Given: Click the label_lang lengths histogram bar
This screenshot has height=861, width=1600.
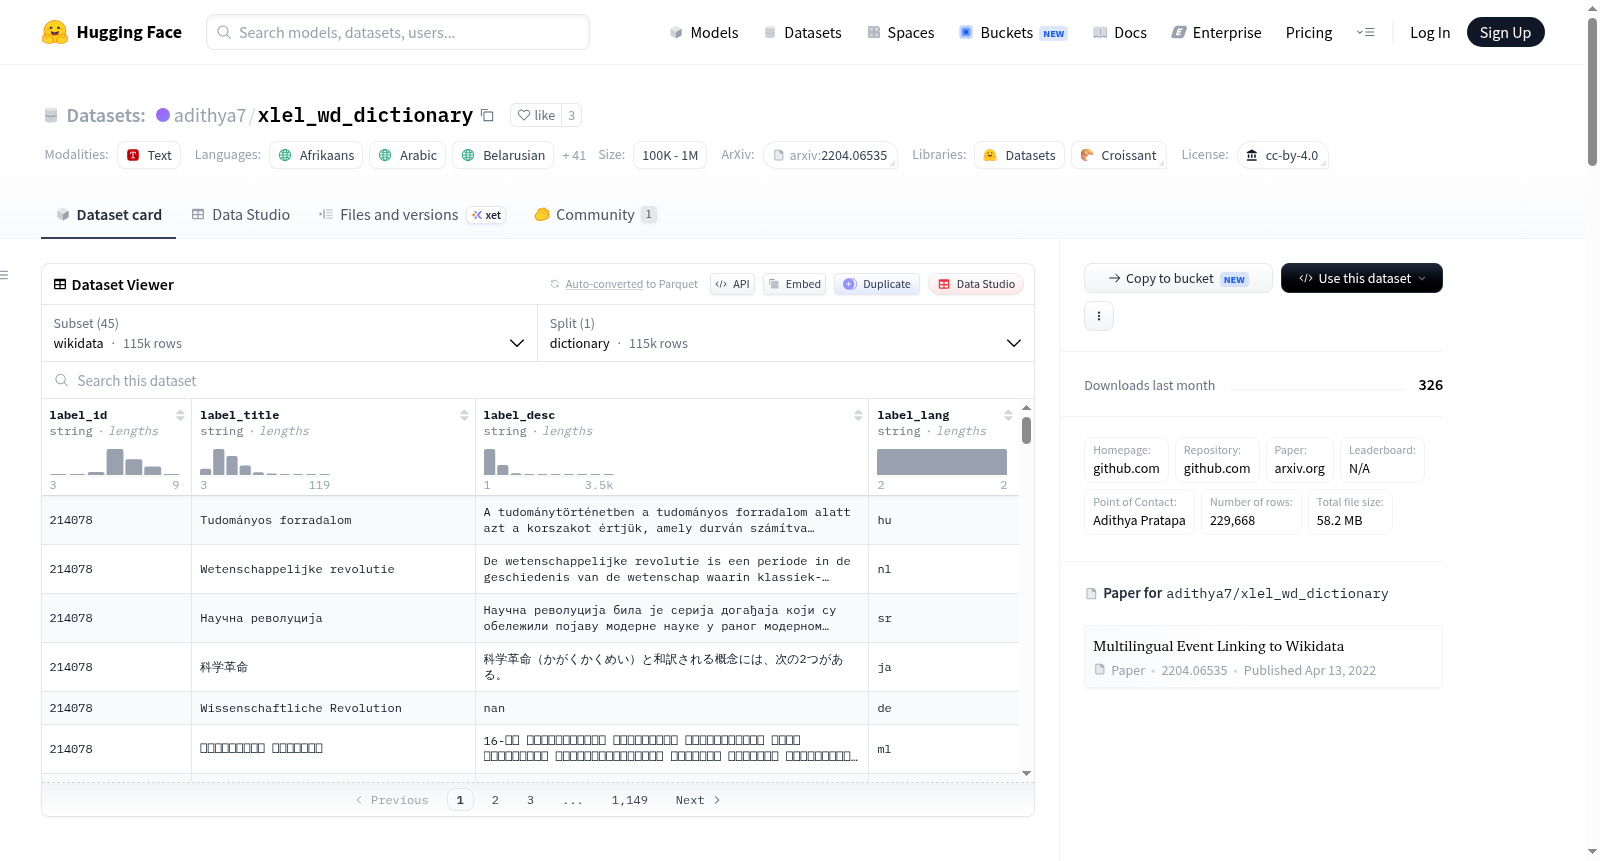Looking at the screenshot, I should [942, 462].
